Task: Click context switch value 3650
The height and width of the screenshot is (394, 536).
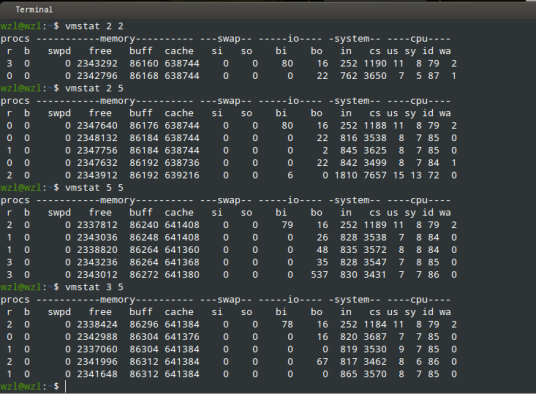Action: pos(375,76)
